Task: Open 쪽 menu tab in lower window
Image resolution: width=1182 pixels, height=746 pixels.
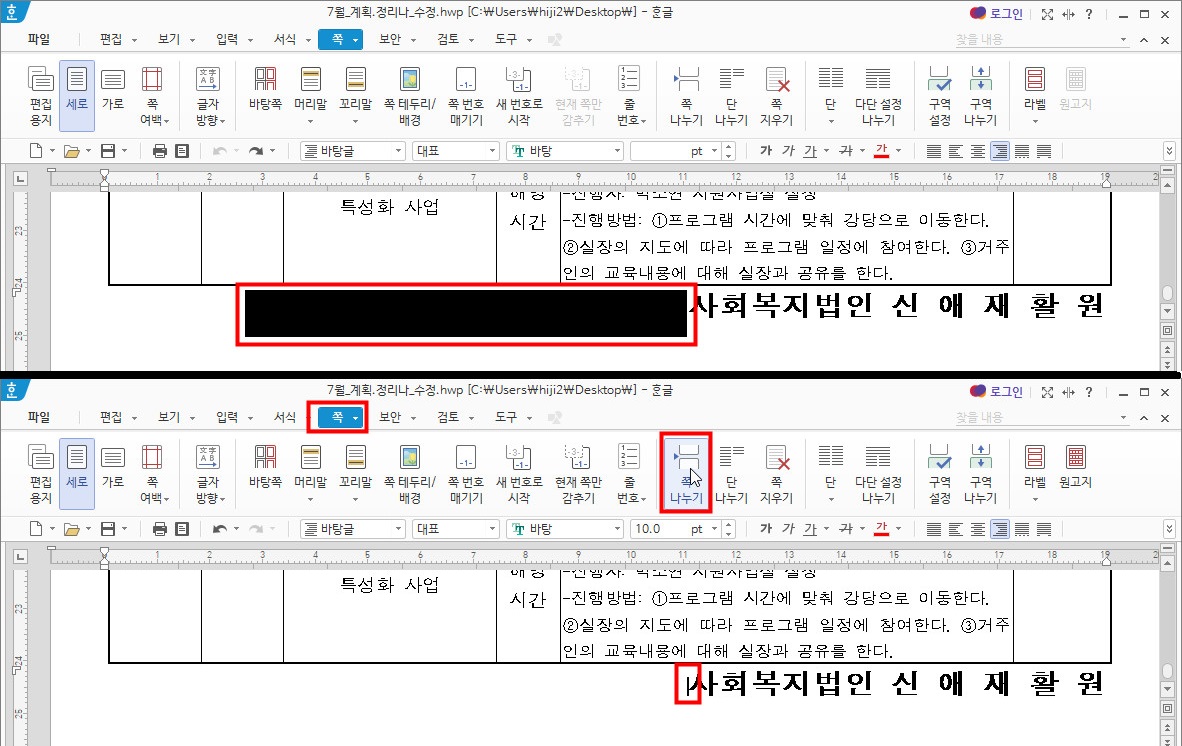Action: (x=340, y=417)
